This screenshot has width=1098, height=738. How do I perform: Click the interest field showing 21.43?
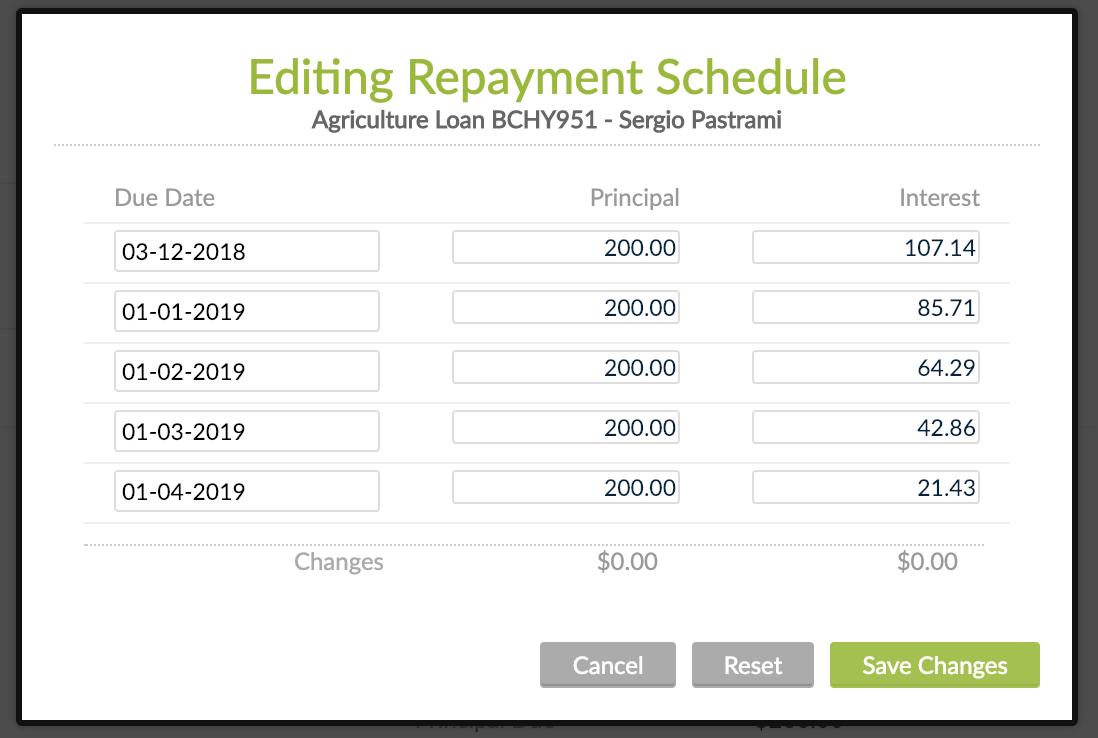pyautogui.click(x=865, y=487)
